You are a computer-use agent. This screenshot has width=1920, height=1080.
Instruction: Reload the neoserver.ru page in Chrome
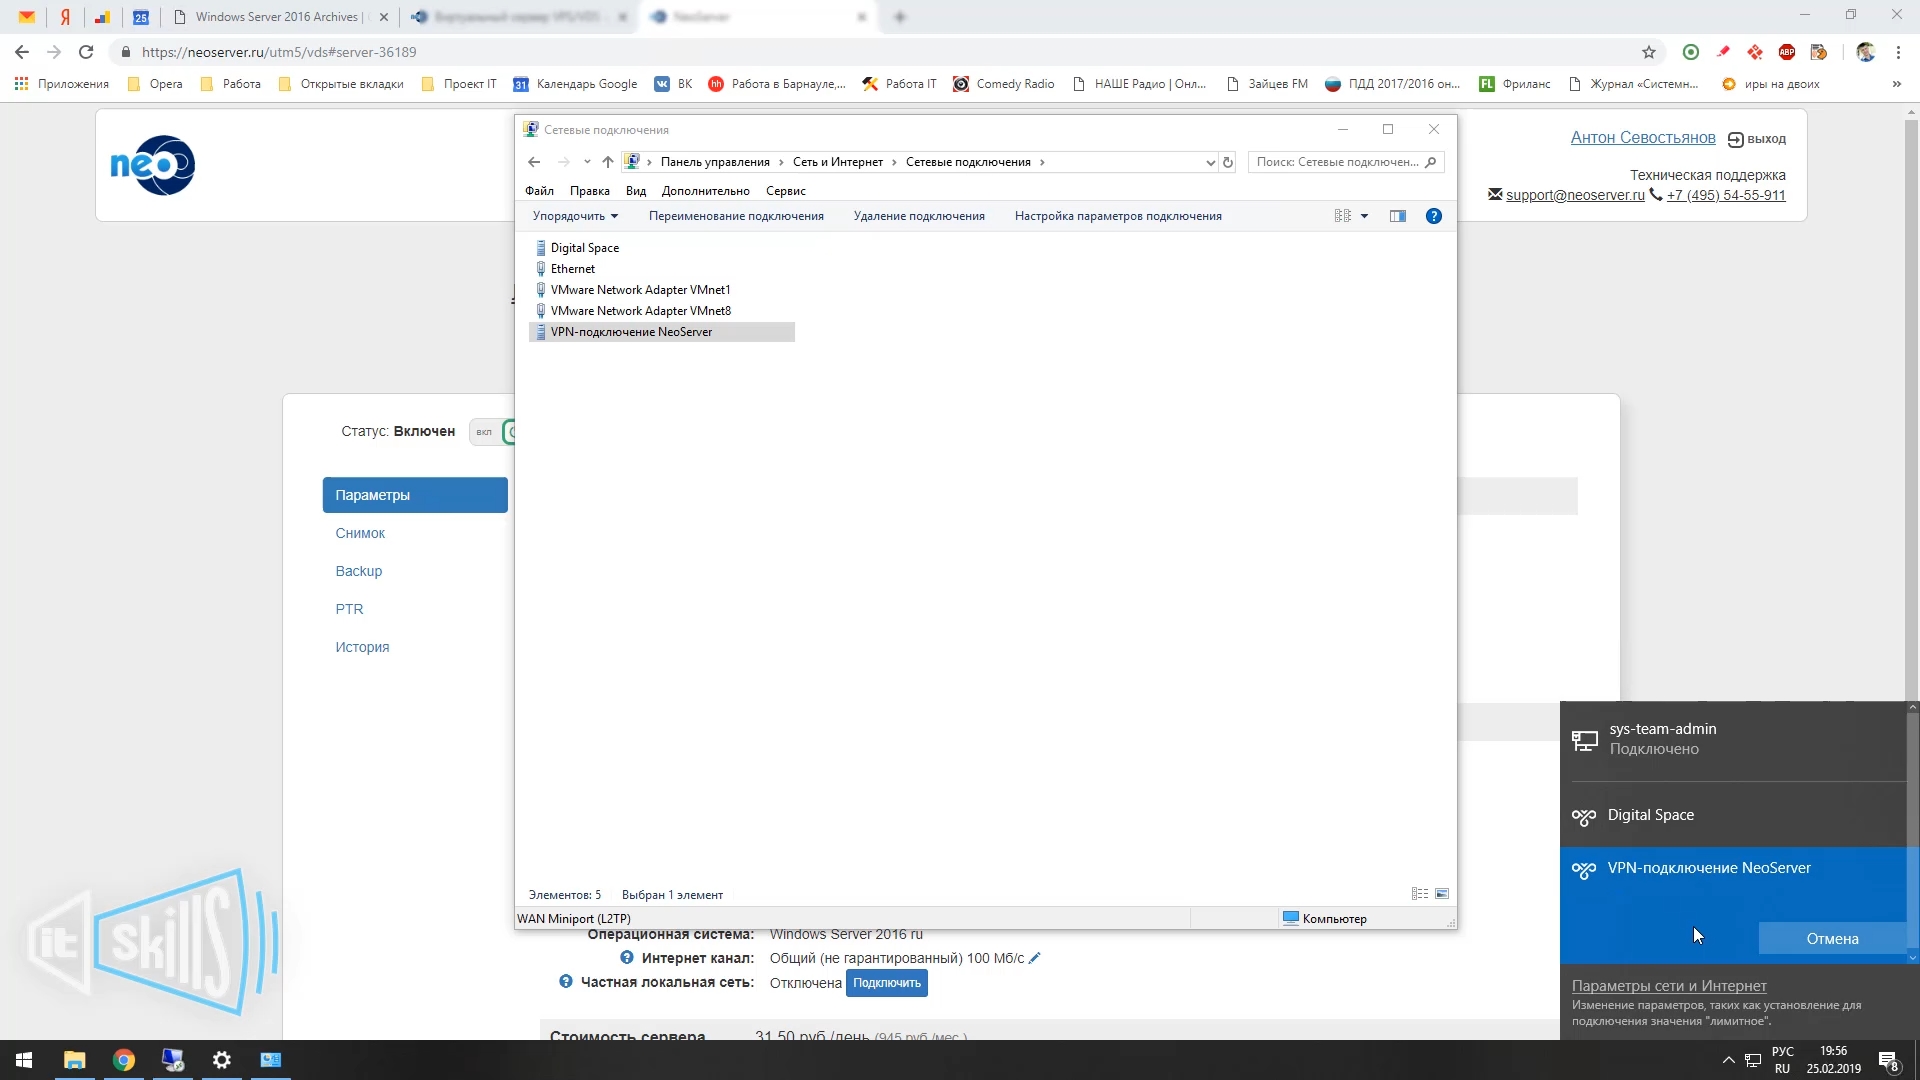pos(86,52)
